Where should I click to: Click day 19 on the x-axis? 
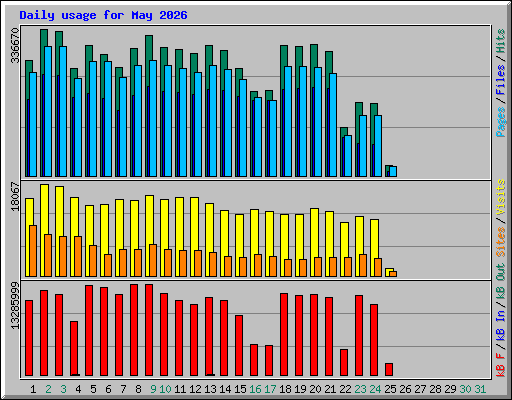(x=300, y=389)
